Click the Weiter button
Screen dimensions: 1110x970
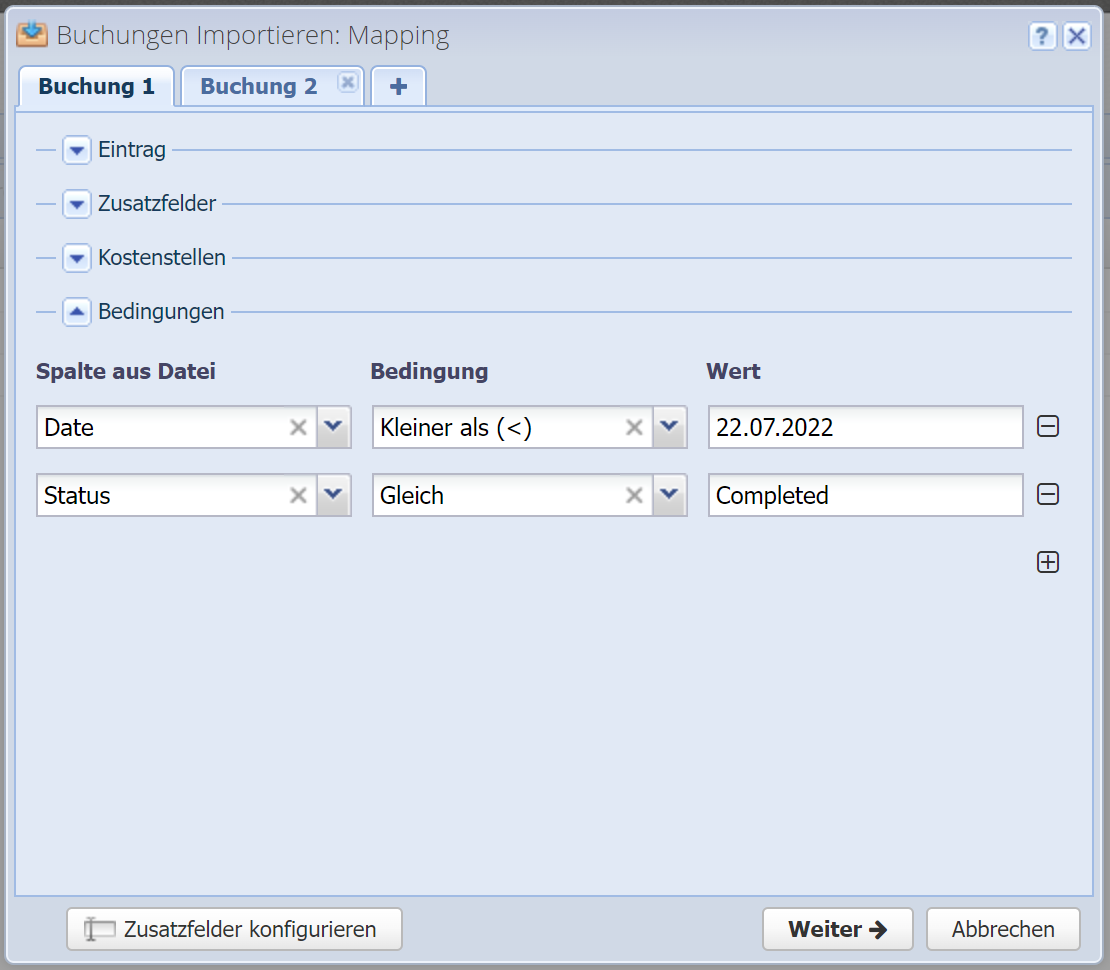tap(837, 929)
